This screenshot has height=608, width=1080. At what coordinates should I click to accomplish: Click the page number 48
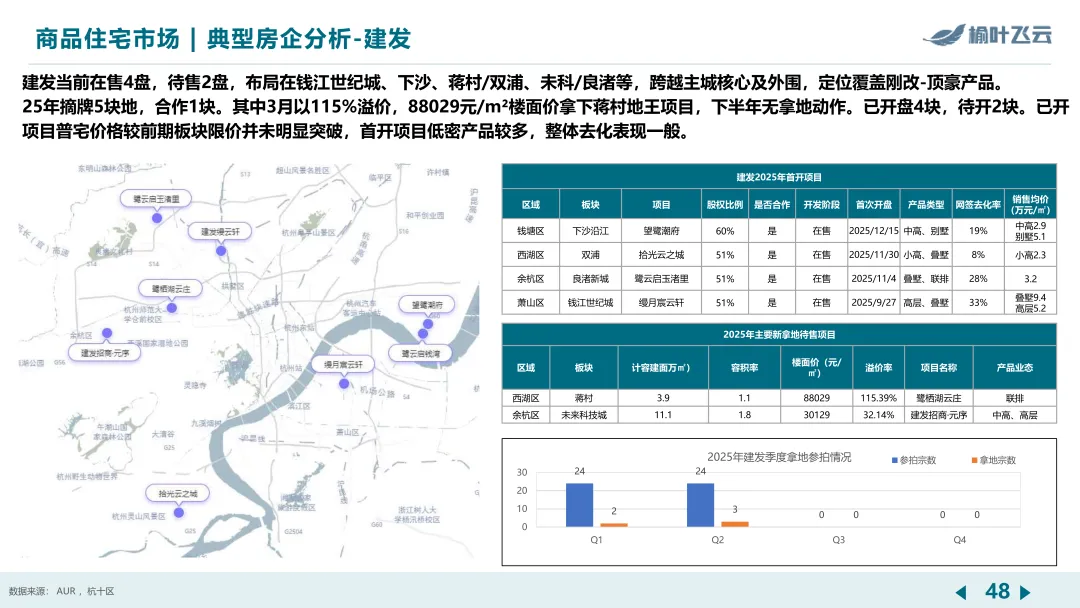coord(997,591)
